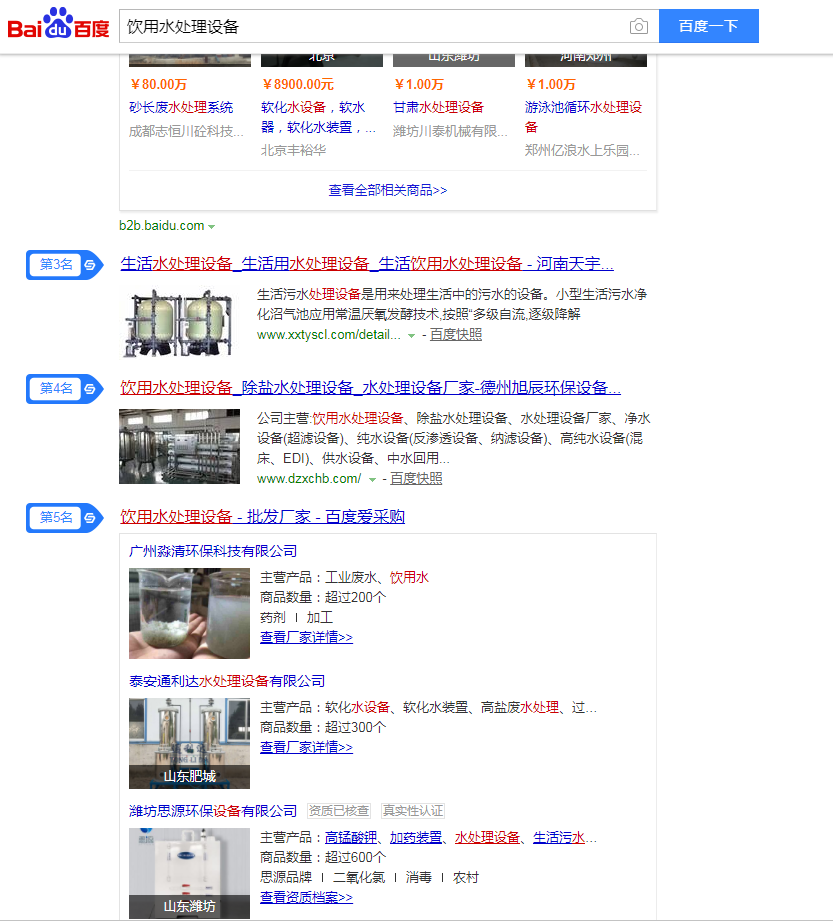Click the 商品数量：超过200个 text
The height and width of the screenshot is (921, 833).
click(323, 597)
